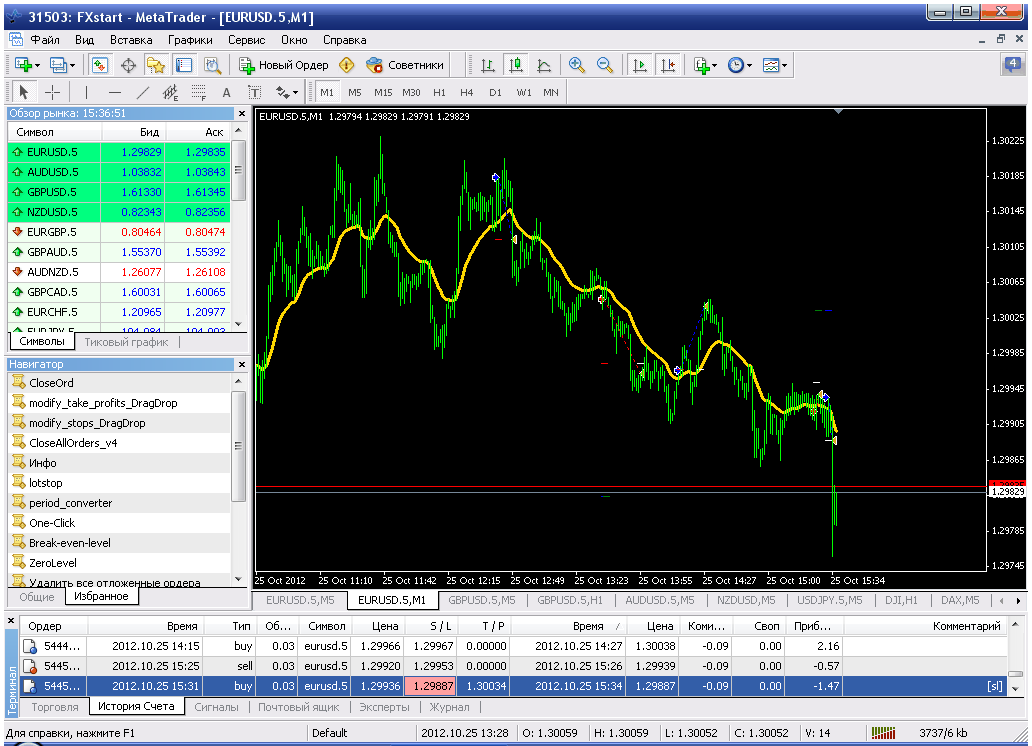1032x746 pixels.
Task: Select the equidistant channel tool
Action: (170, 93)
